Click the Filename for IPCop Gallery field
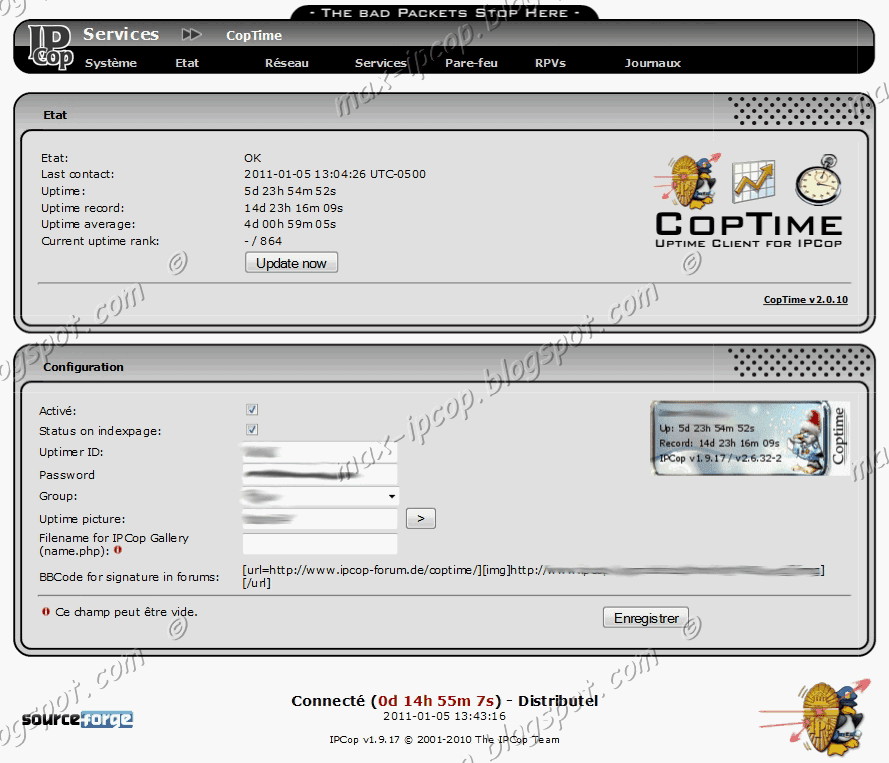This screenshot has width=889, height=763. [x=320, y=544]
